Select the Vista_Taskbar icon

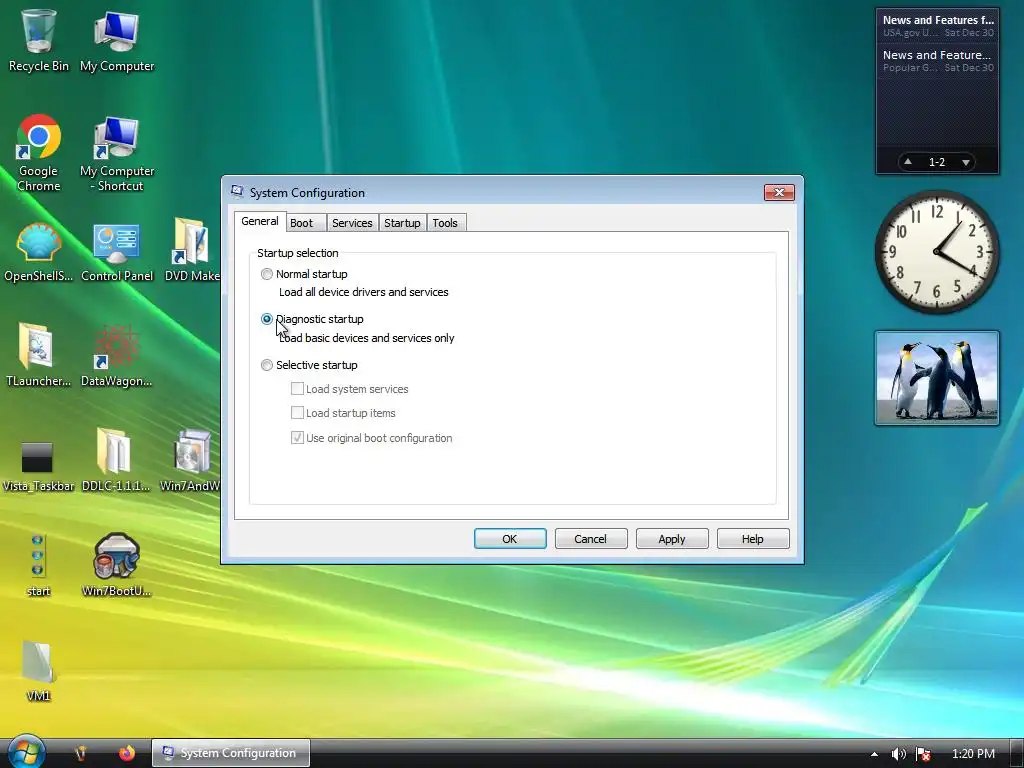[38, 465]
